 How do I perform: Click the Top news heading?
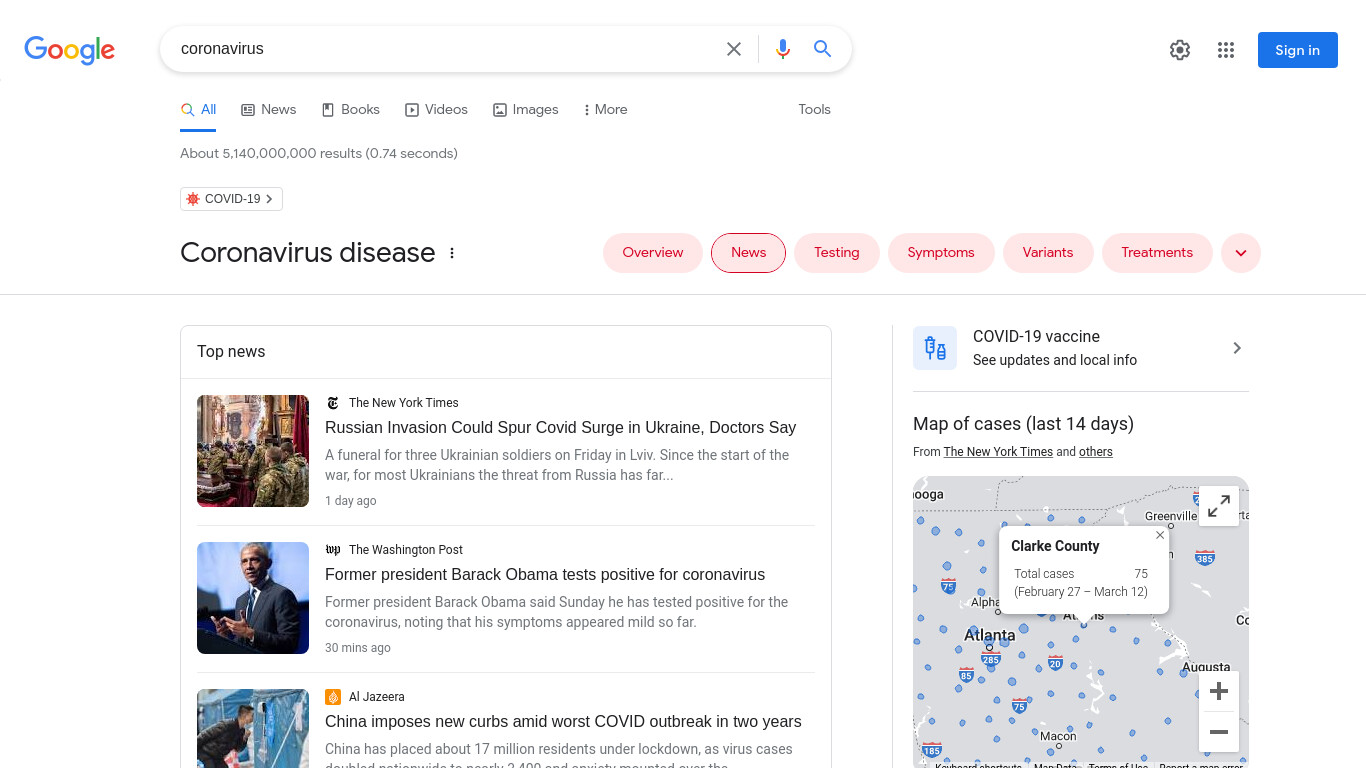[x=231, y=352]
